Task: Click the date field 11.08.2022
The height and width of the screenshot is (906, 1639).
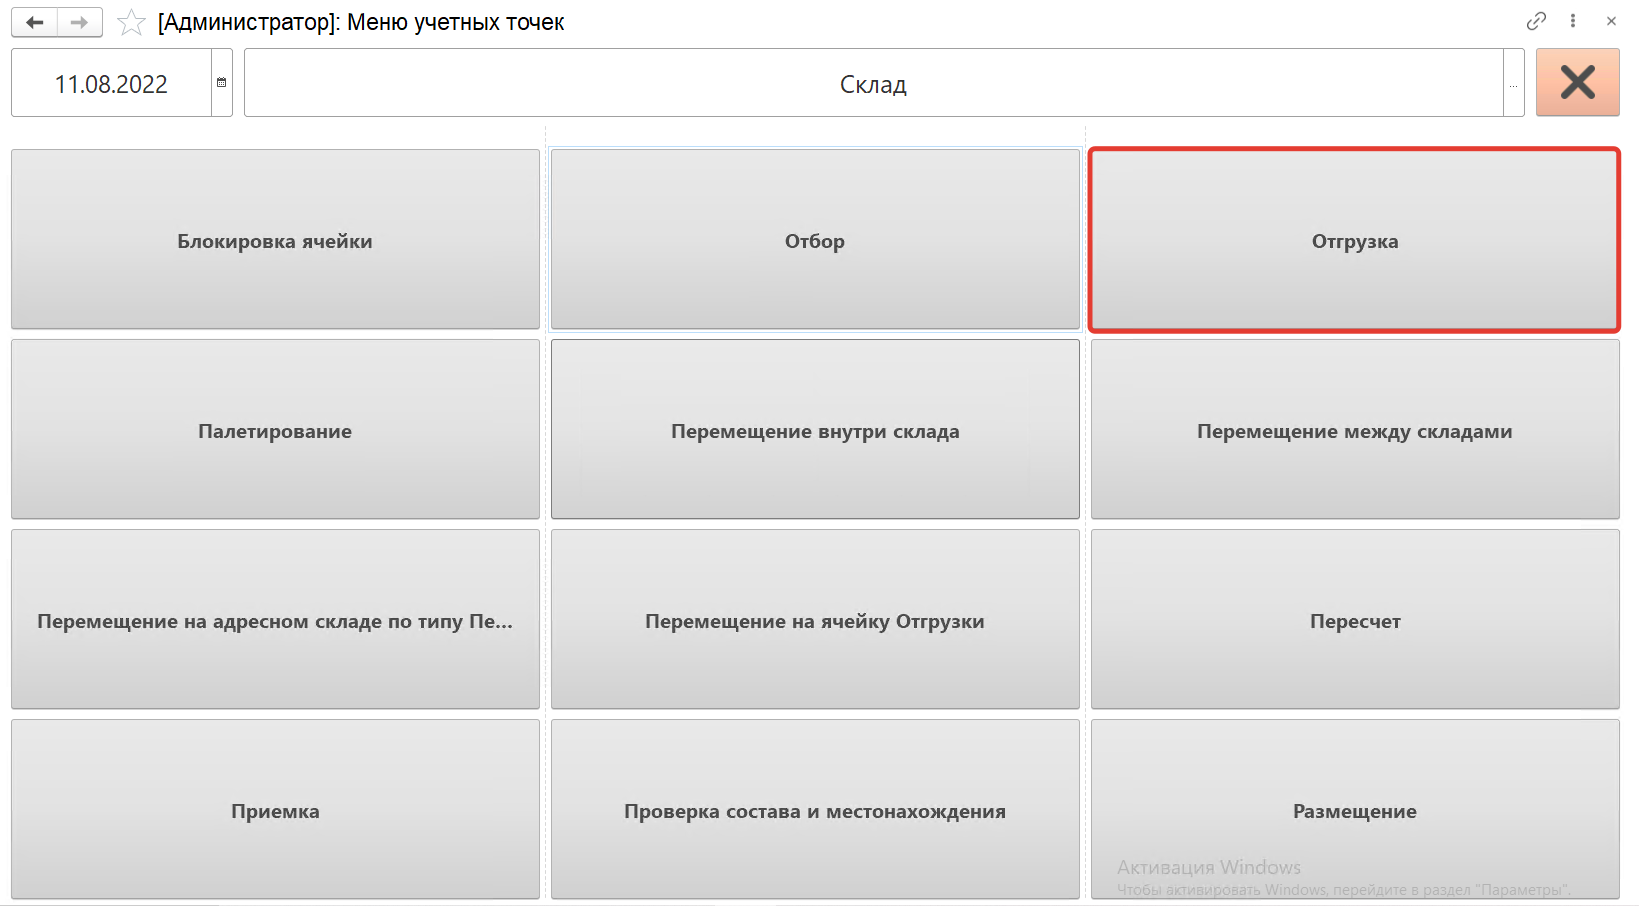Action: pos(111,84)
